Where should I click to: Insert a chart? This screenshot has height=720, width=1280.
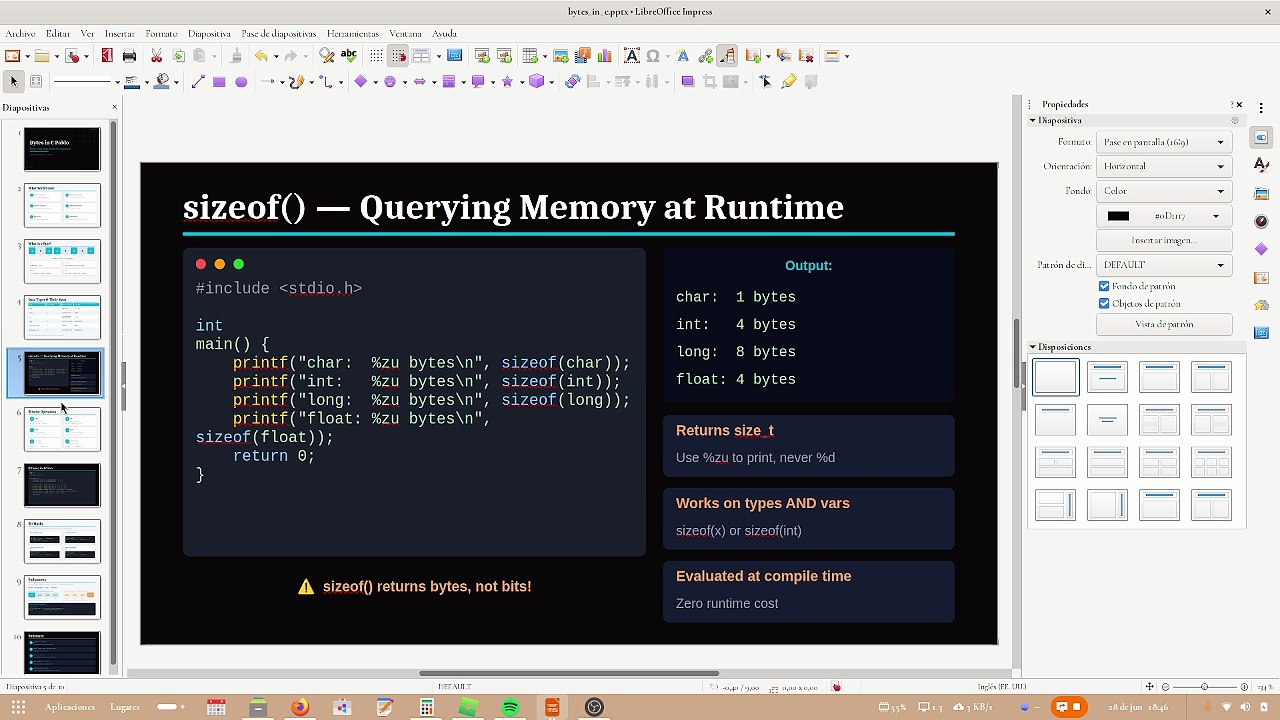pos(604,56)
